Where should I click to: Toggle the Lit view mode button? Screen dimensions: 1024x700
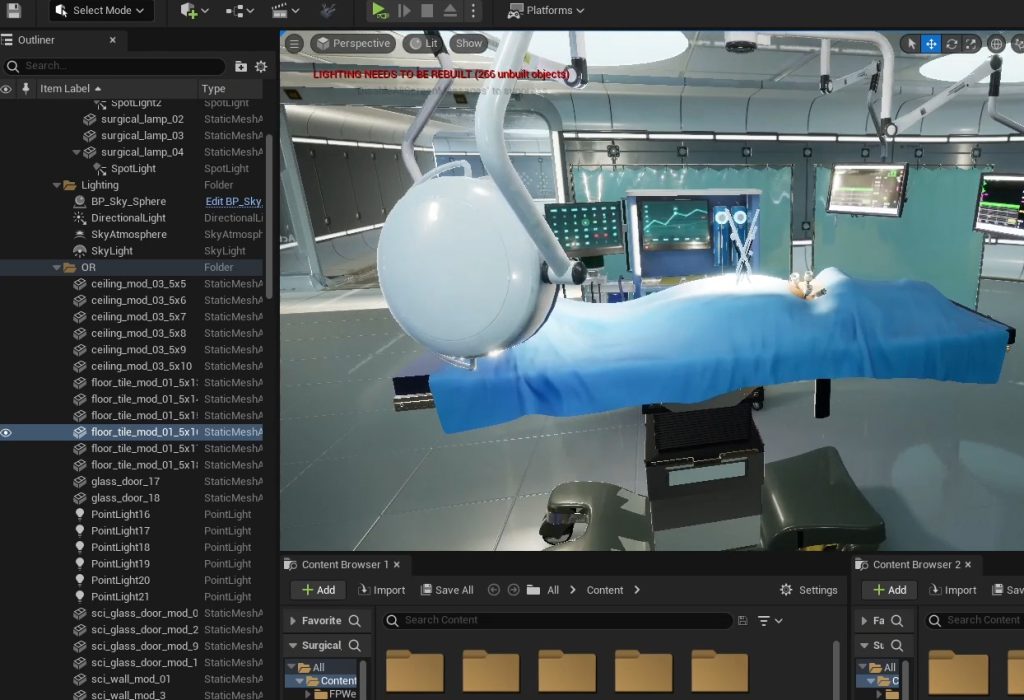(423, 44)
